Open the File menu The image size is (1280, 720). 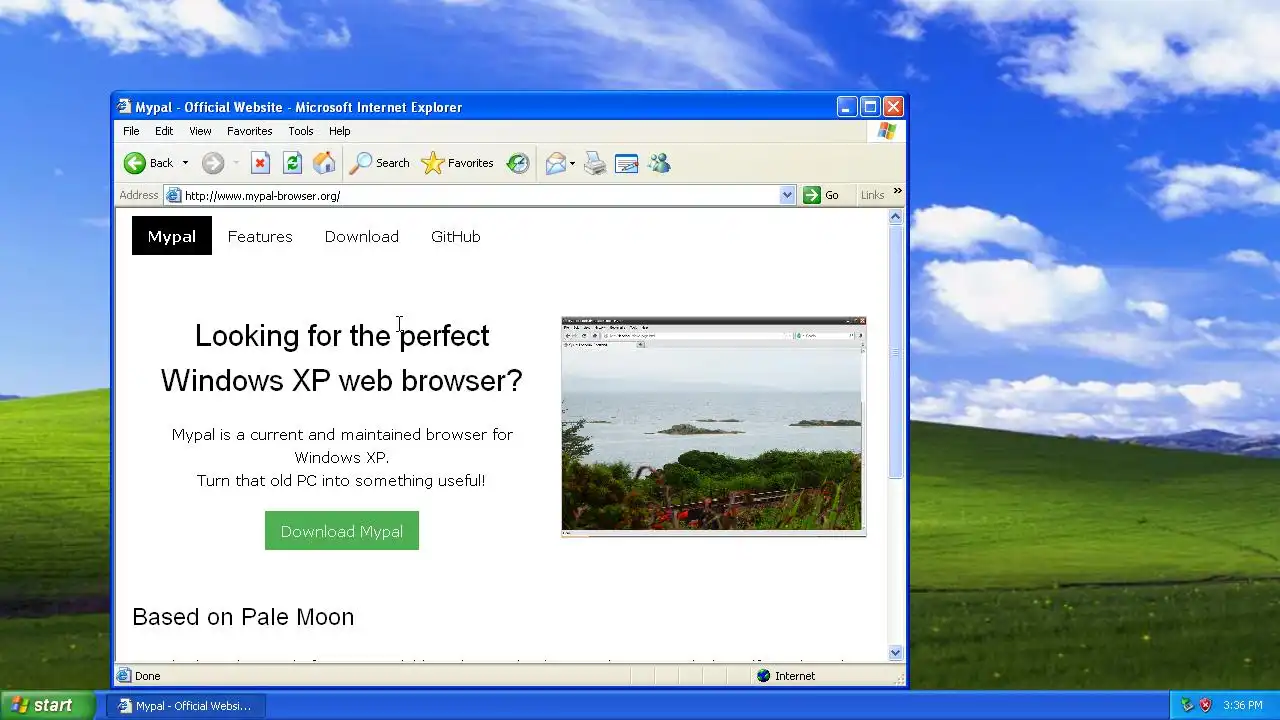click(x=131, y=131)
